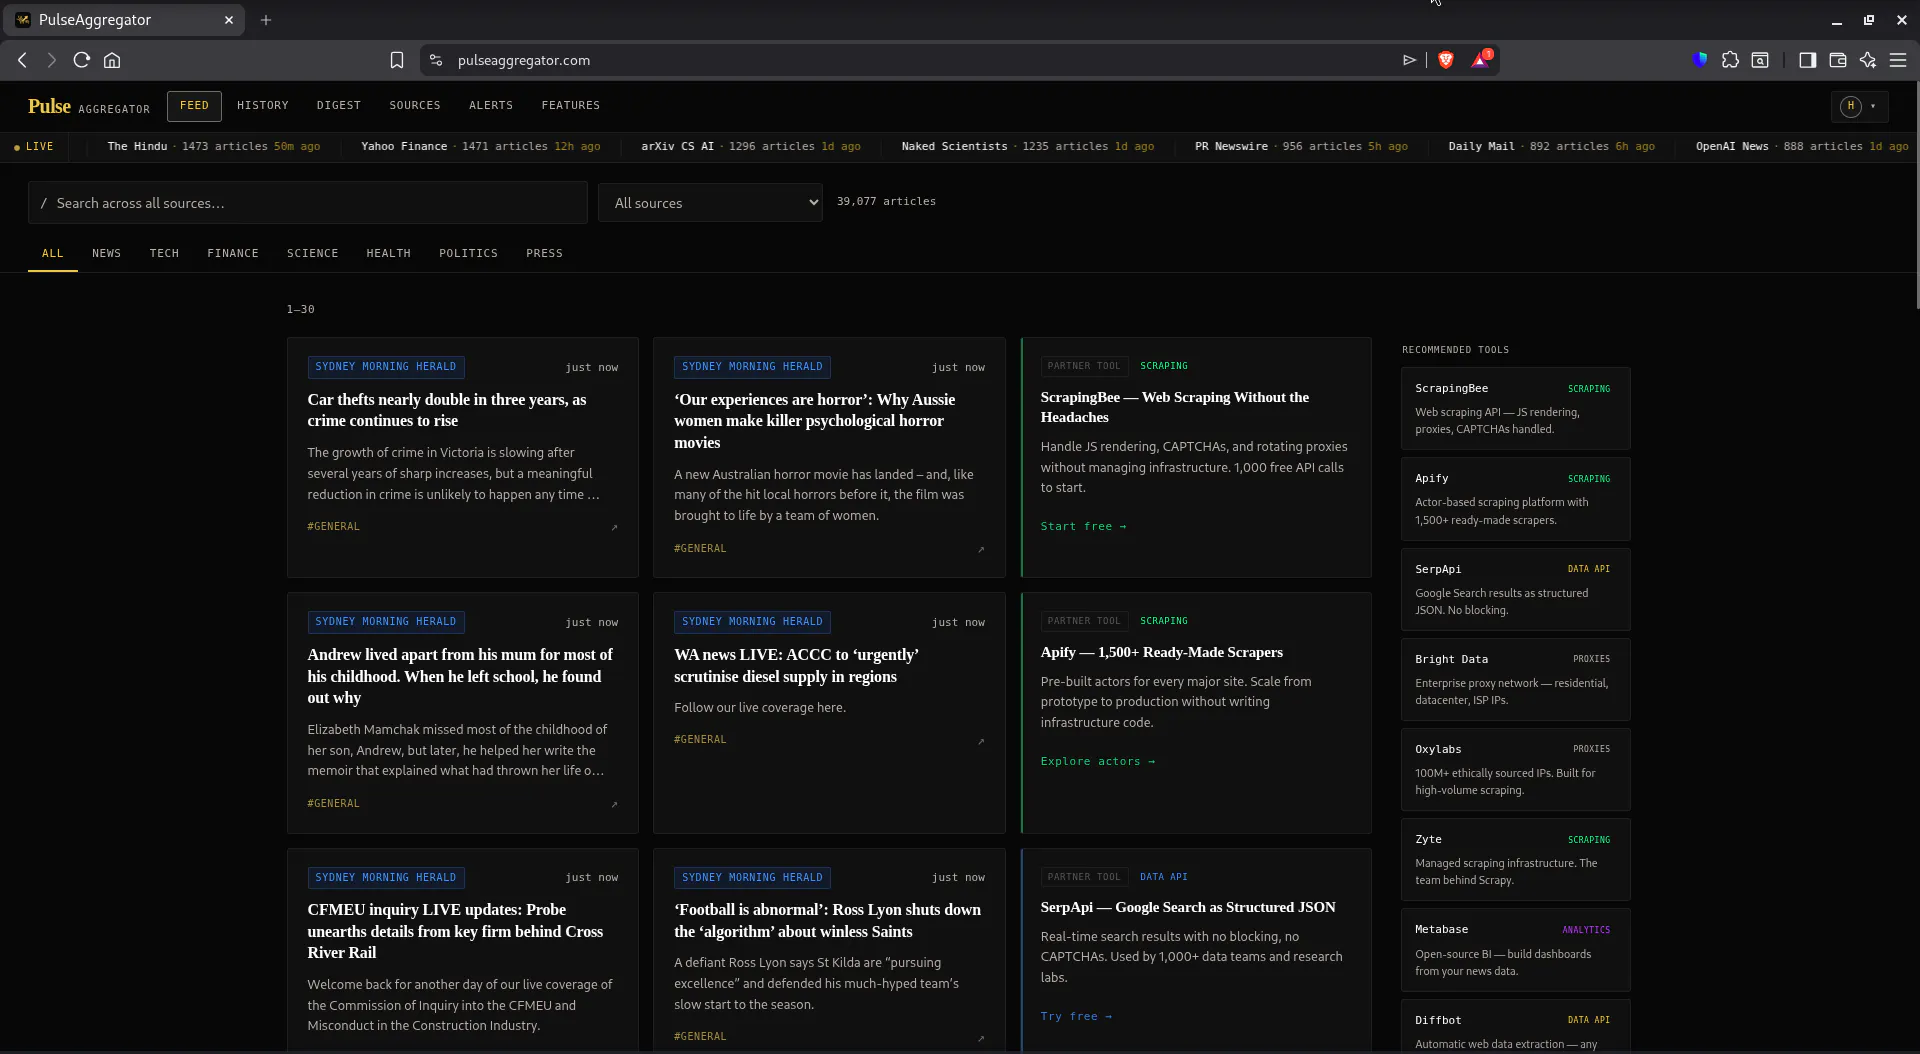The image size is (1920, 1054).
Task: Click the Pulse Aggregator logo
Action: coord(89,106)
